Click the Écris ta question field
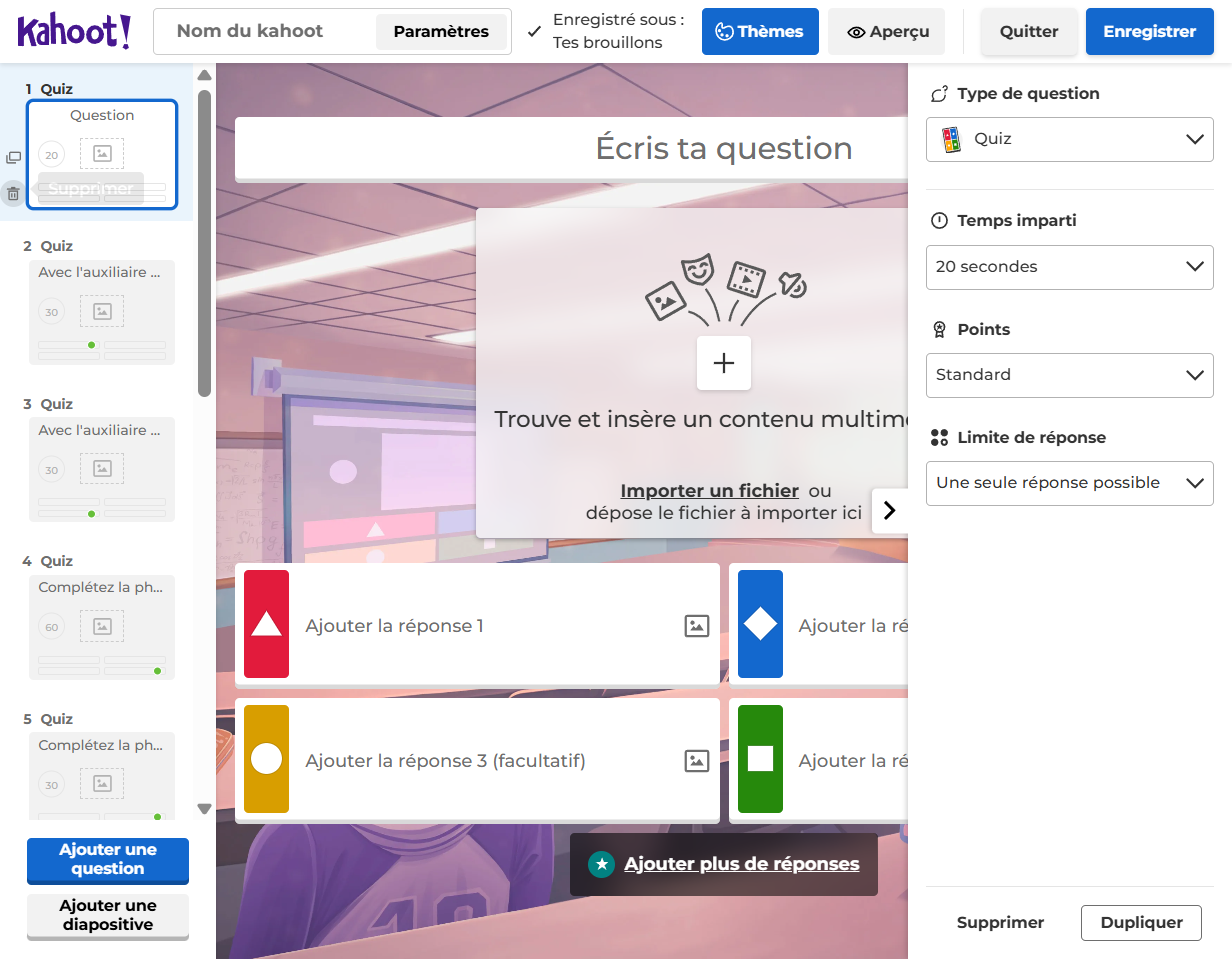The width and height of the screenshot is (1232, 959). pyautogui.click(x=572, y=149)
